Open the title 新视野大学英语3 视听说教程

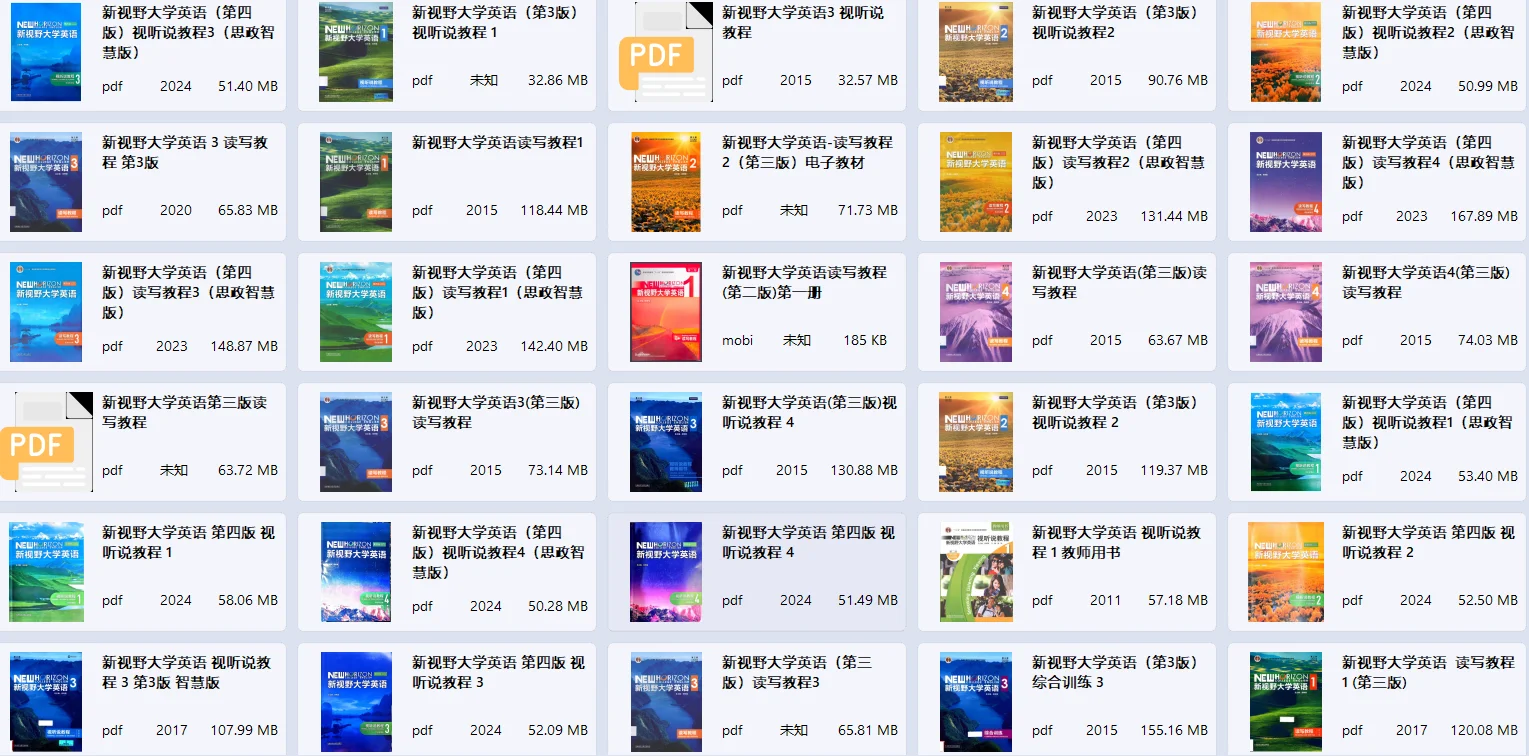pos(803,22)
